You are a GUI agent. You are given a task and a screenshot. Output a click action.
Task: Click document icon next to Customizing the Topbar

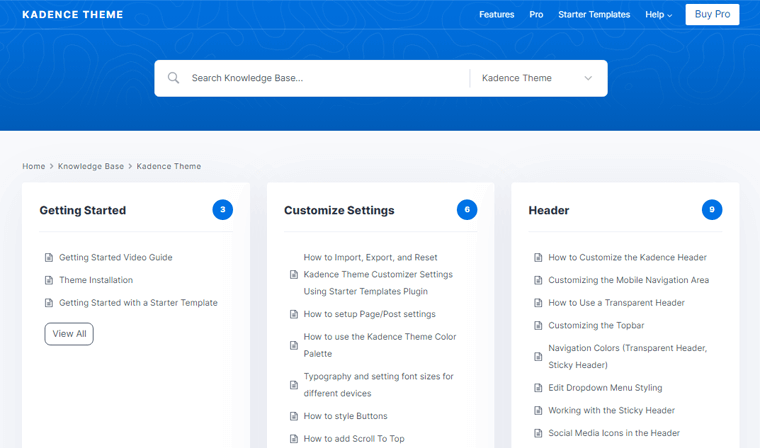538,326
